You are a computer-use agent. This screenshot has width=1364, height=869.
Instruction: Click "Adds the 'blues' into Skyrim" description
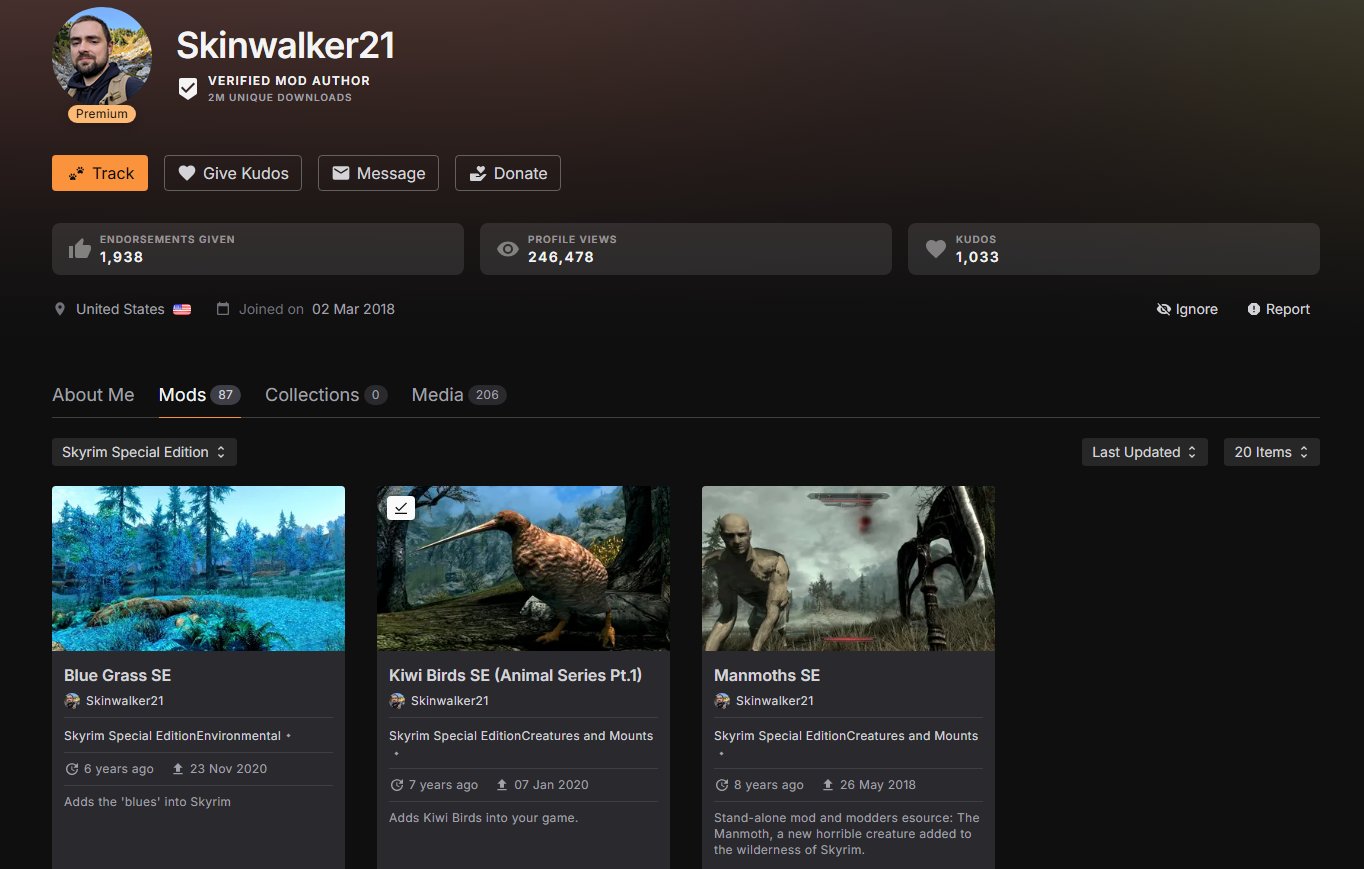(x=148, y=802)
